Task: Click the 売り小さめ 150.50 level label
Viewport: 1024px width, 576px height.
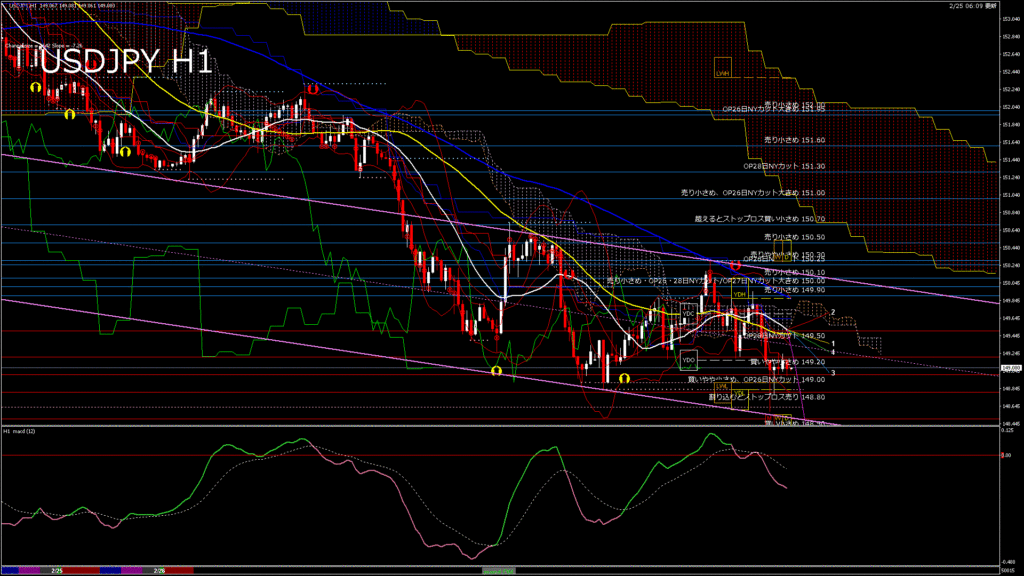Action: 794,237
